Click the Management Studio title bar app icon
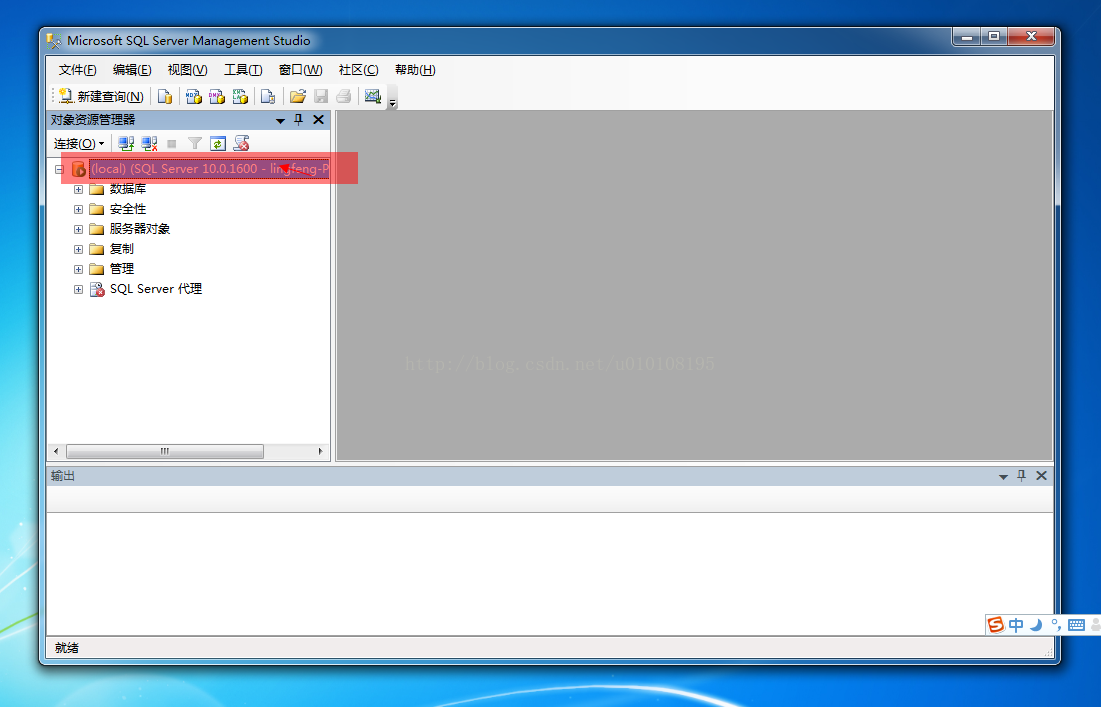Screen dimensions: 1101x707 pos(54,41)
